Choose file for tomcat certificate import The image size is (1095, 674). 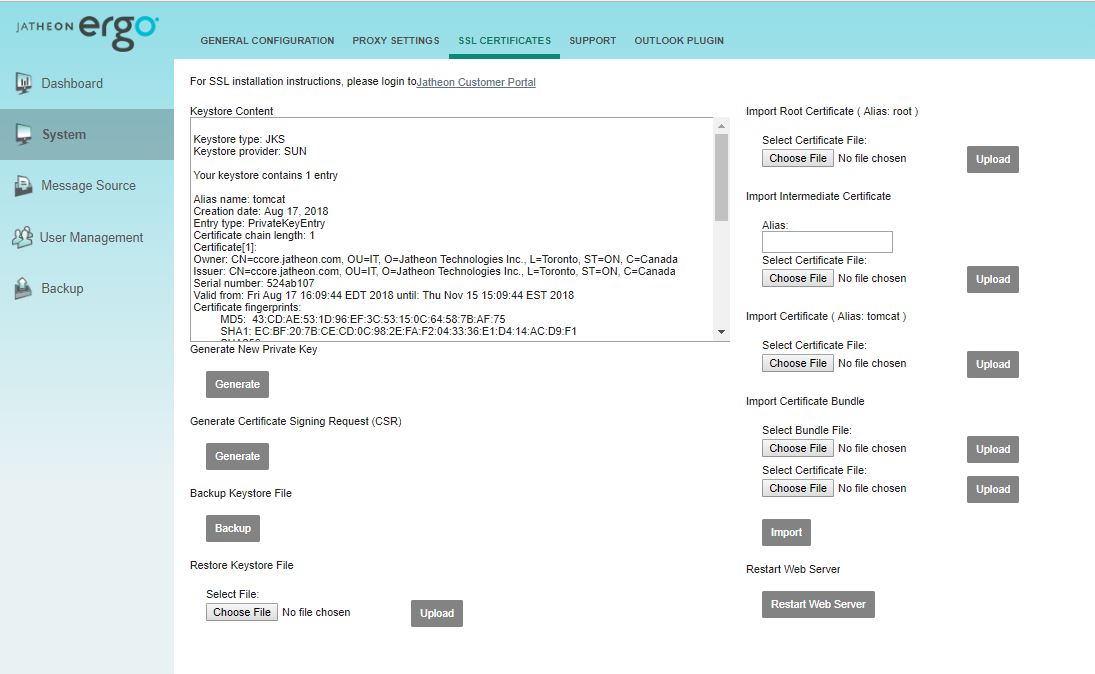click(x=798, y=363)
